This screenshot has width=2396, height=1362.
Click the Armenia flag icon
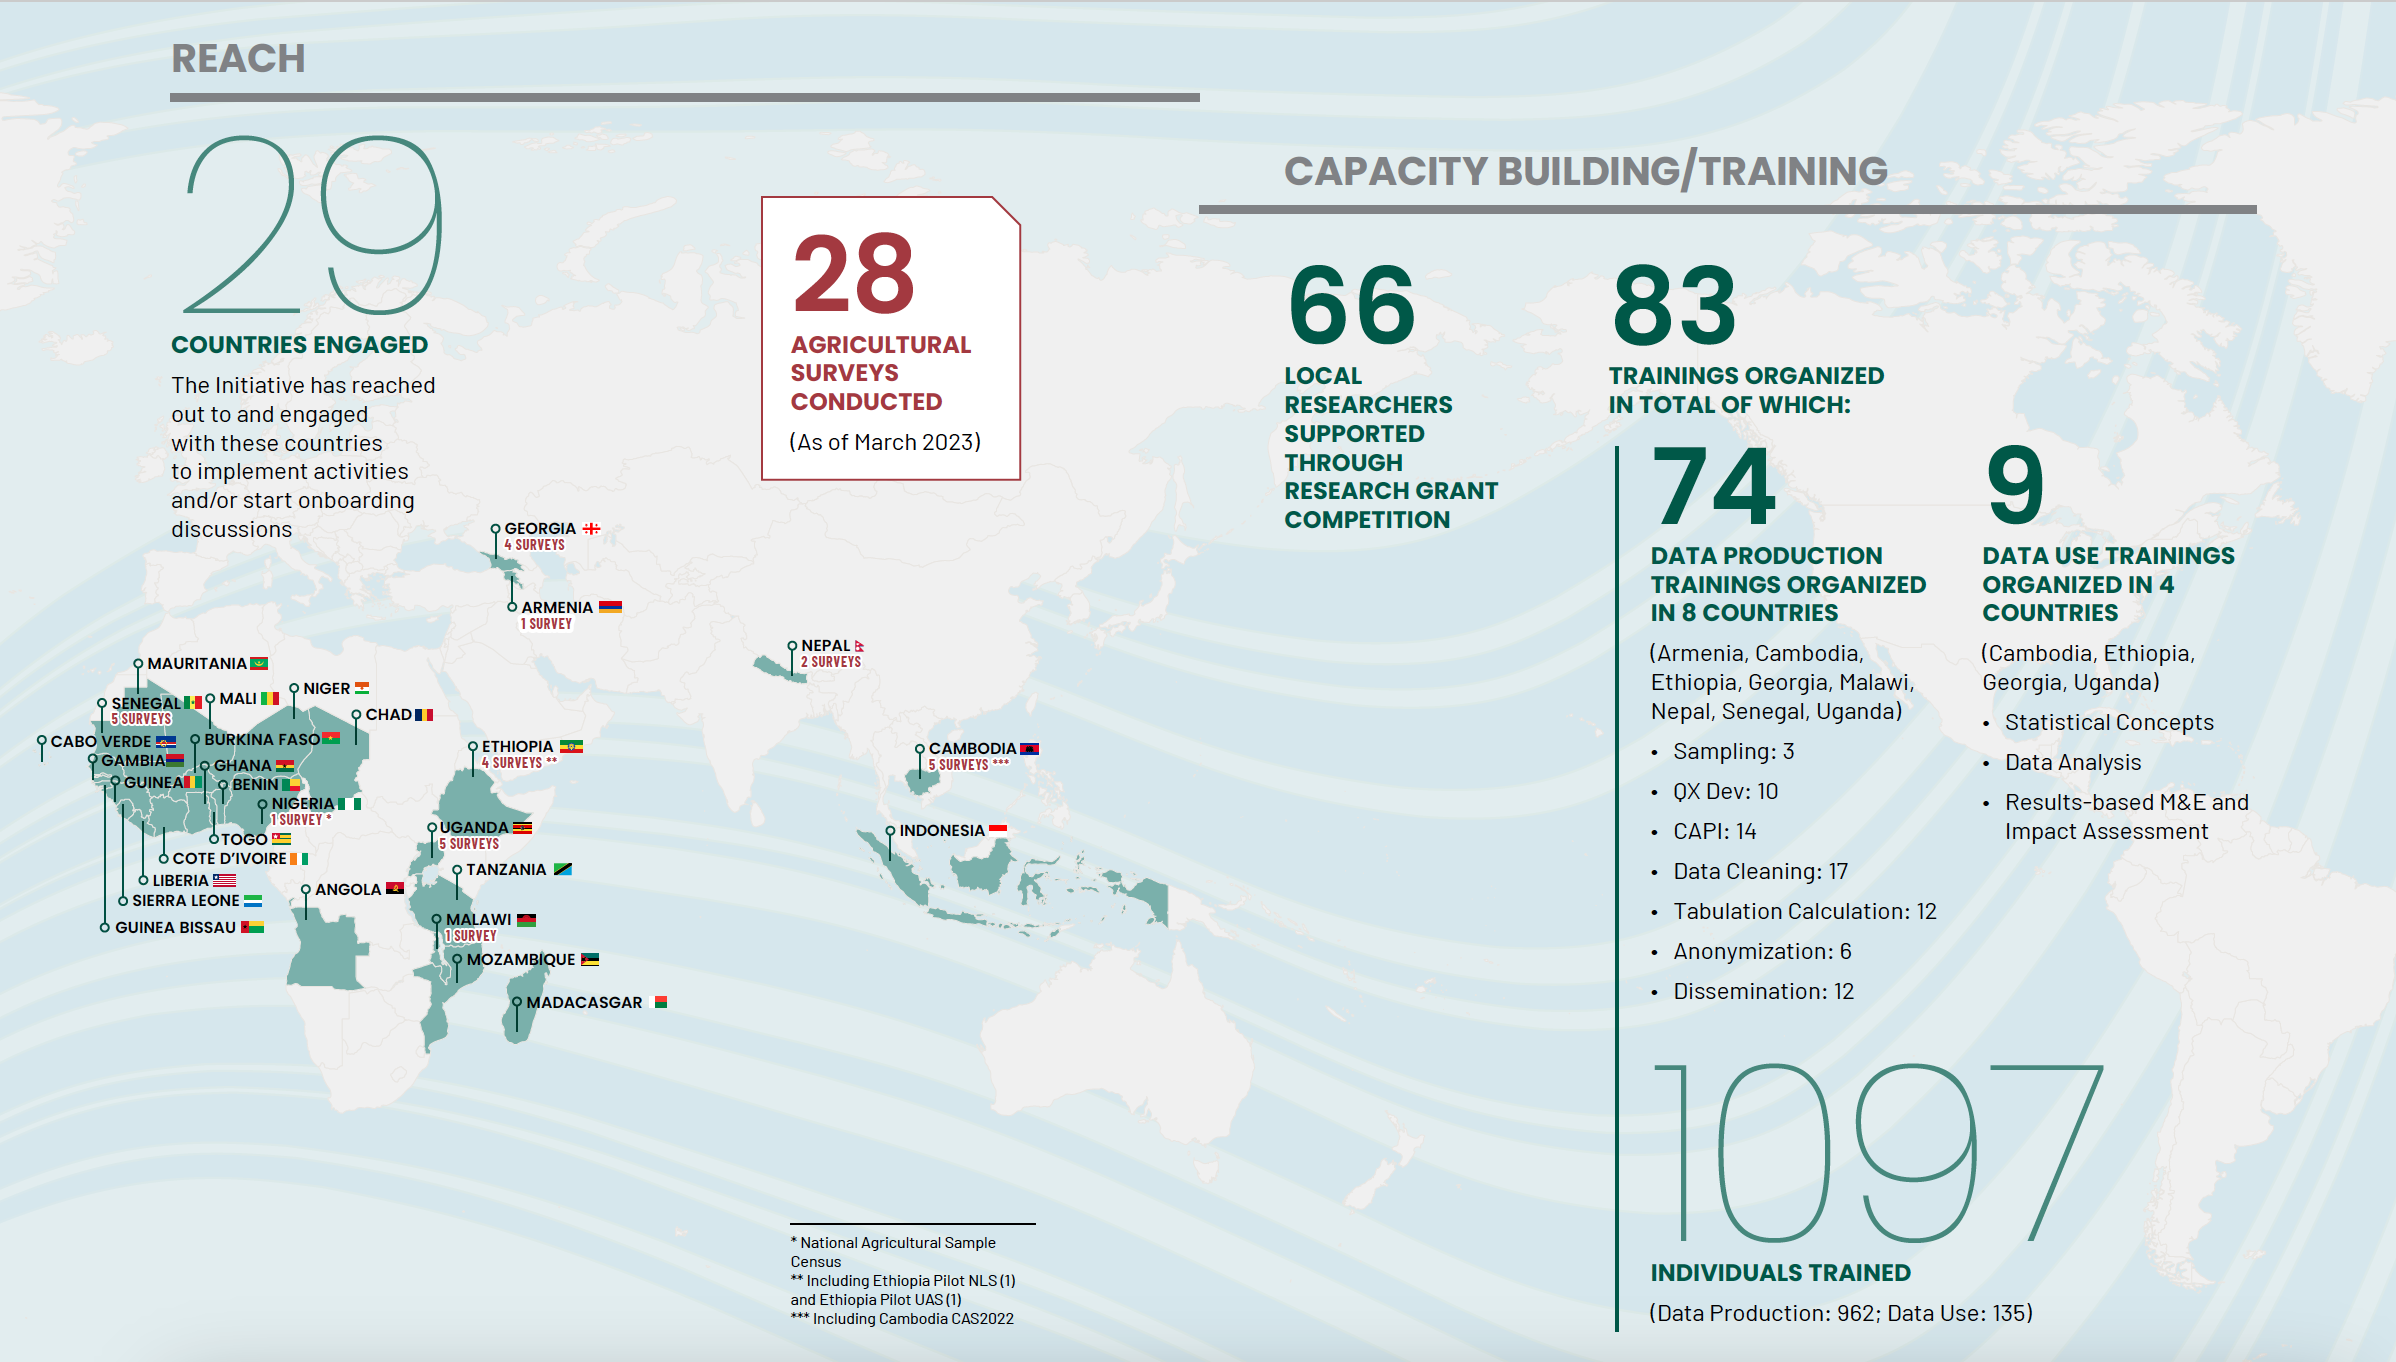(610, 607)
